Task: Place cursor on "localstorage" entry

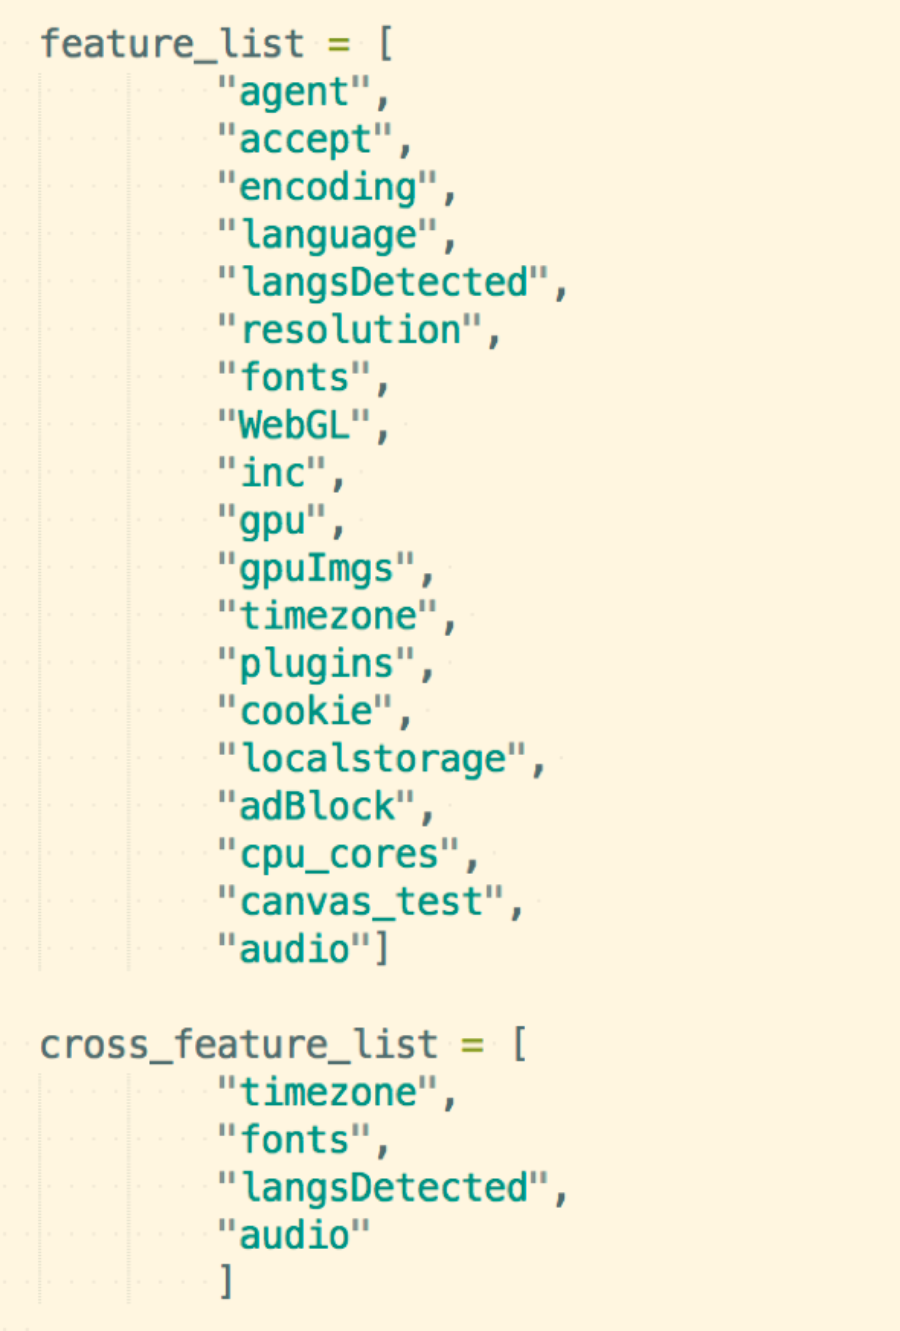Action: tap(373, 759)
